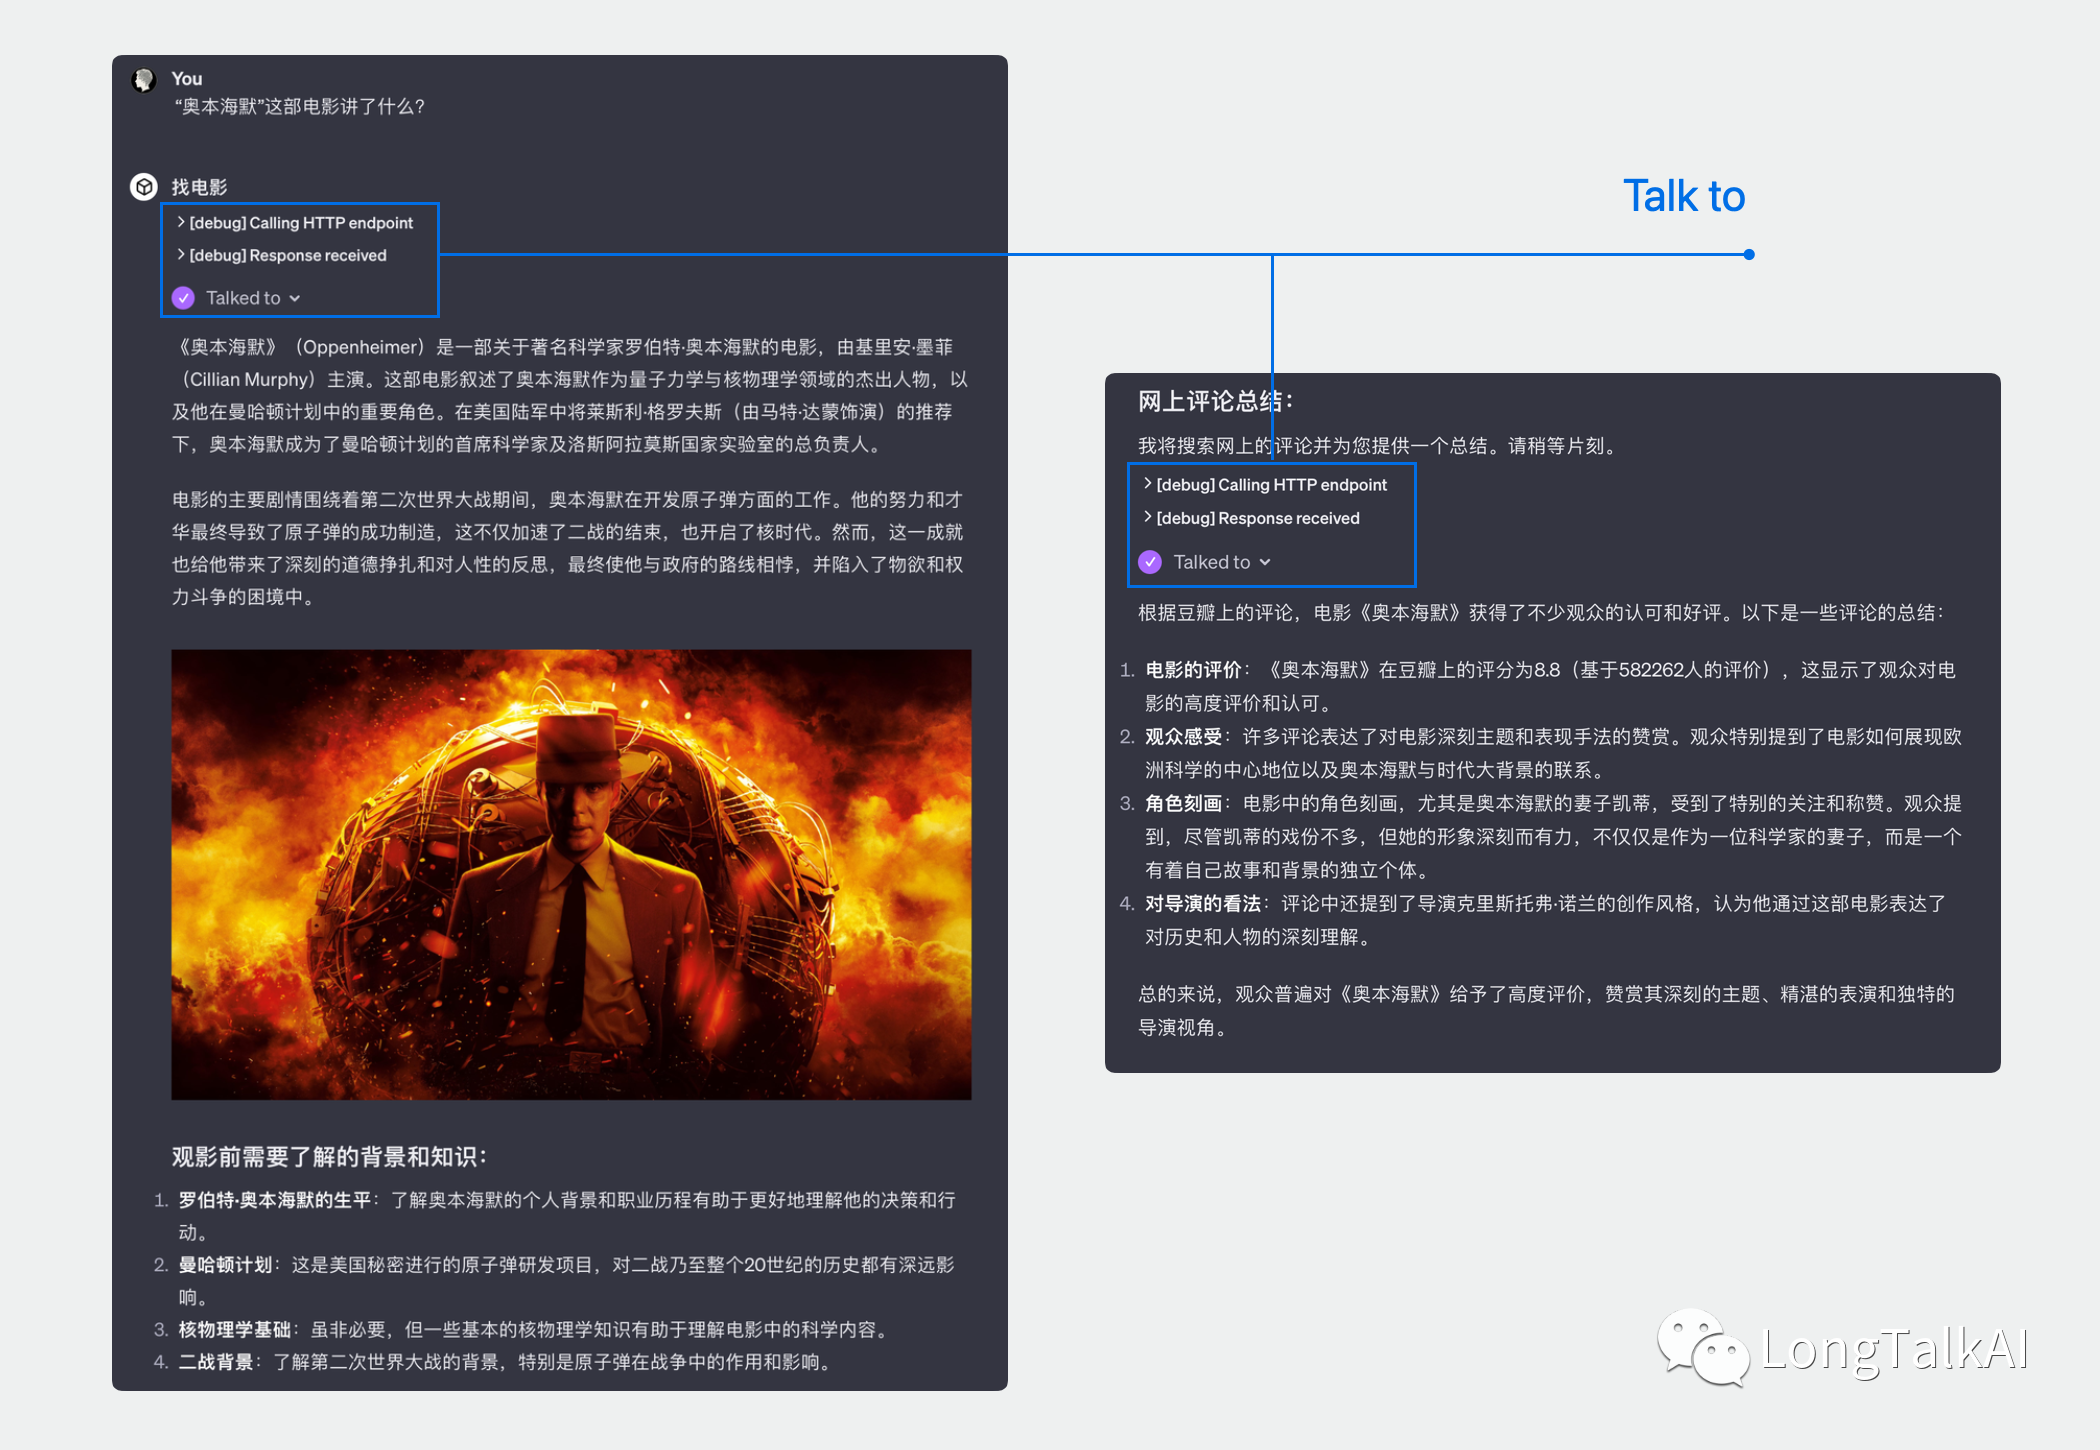2100x1450 pixels.
Task: Click the bold item 观众感受
Action: (1184, 737)
